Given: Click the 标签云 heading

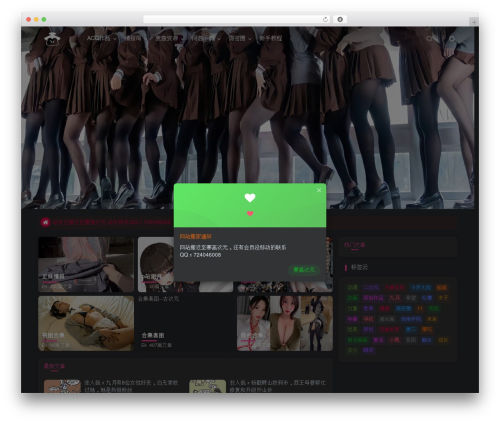Looking at the screenshot, I should point(359,267).
